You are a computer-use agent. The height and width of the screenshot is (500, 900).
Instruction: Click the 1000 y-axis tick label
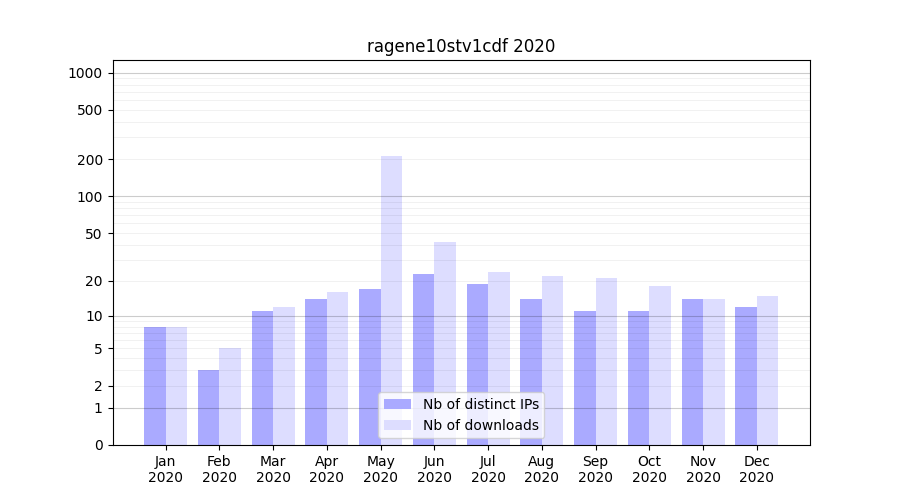(85, 73)
